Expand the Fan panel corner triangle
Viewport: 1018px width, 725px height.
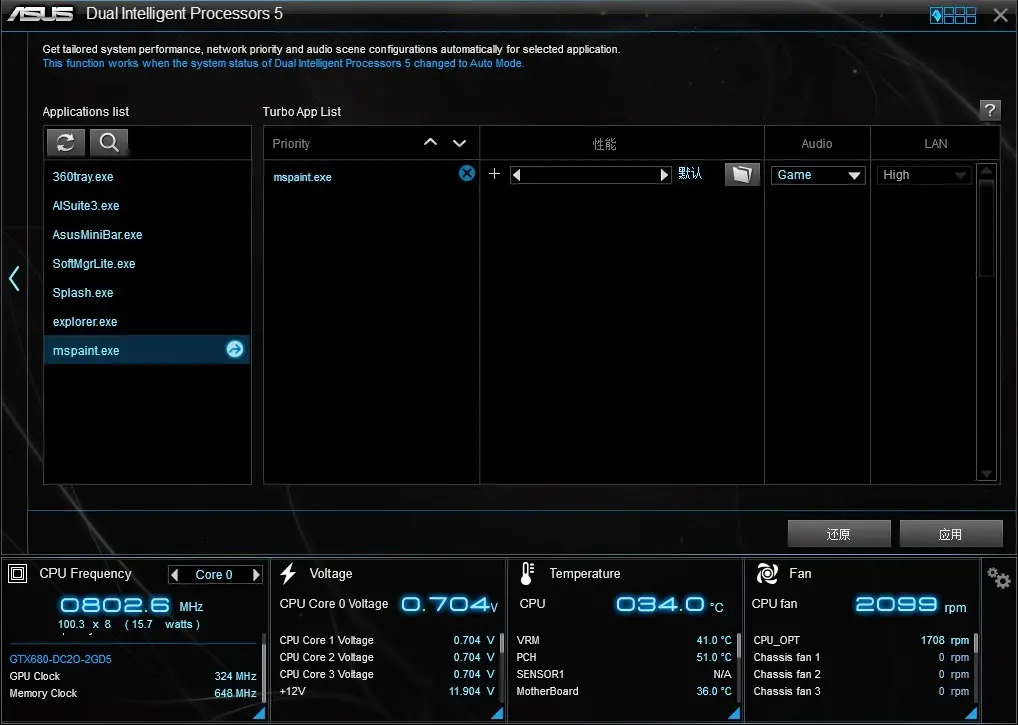tap(971, 713)
